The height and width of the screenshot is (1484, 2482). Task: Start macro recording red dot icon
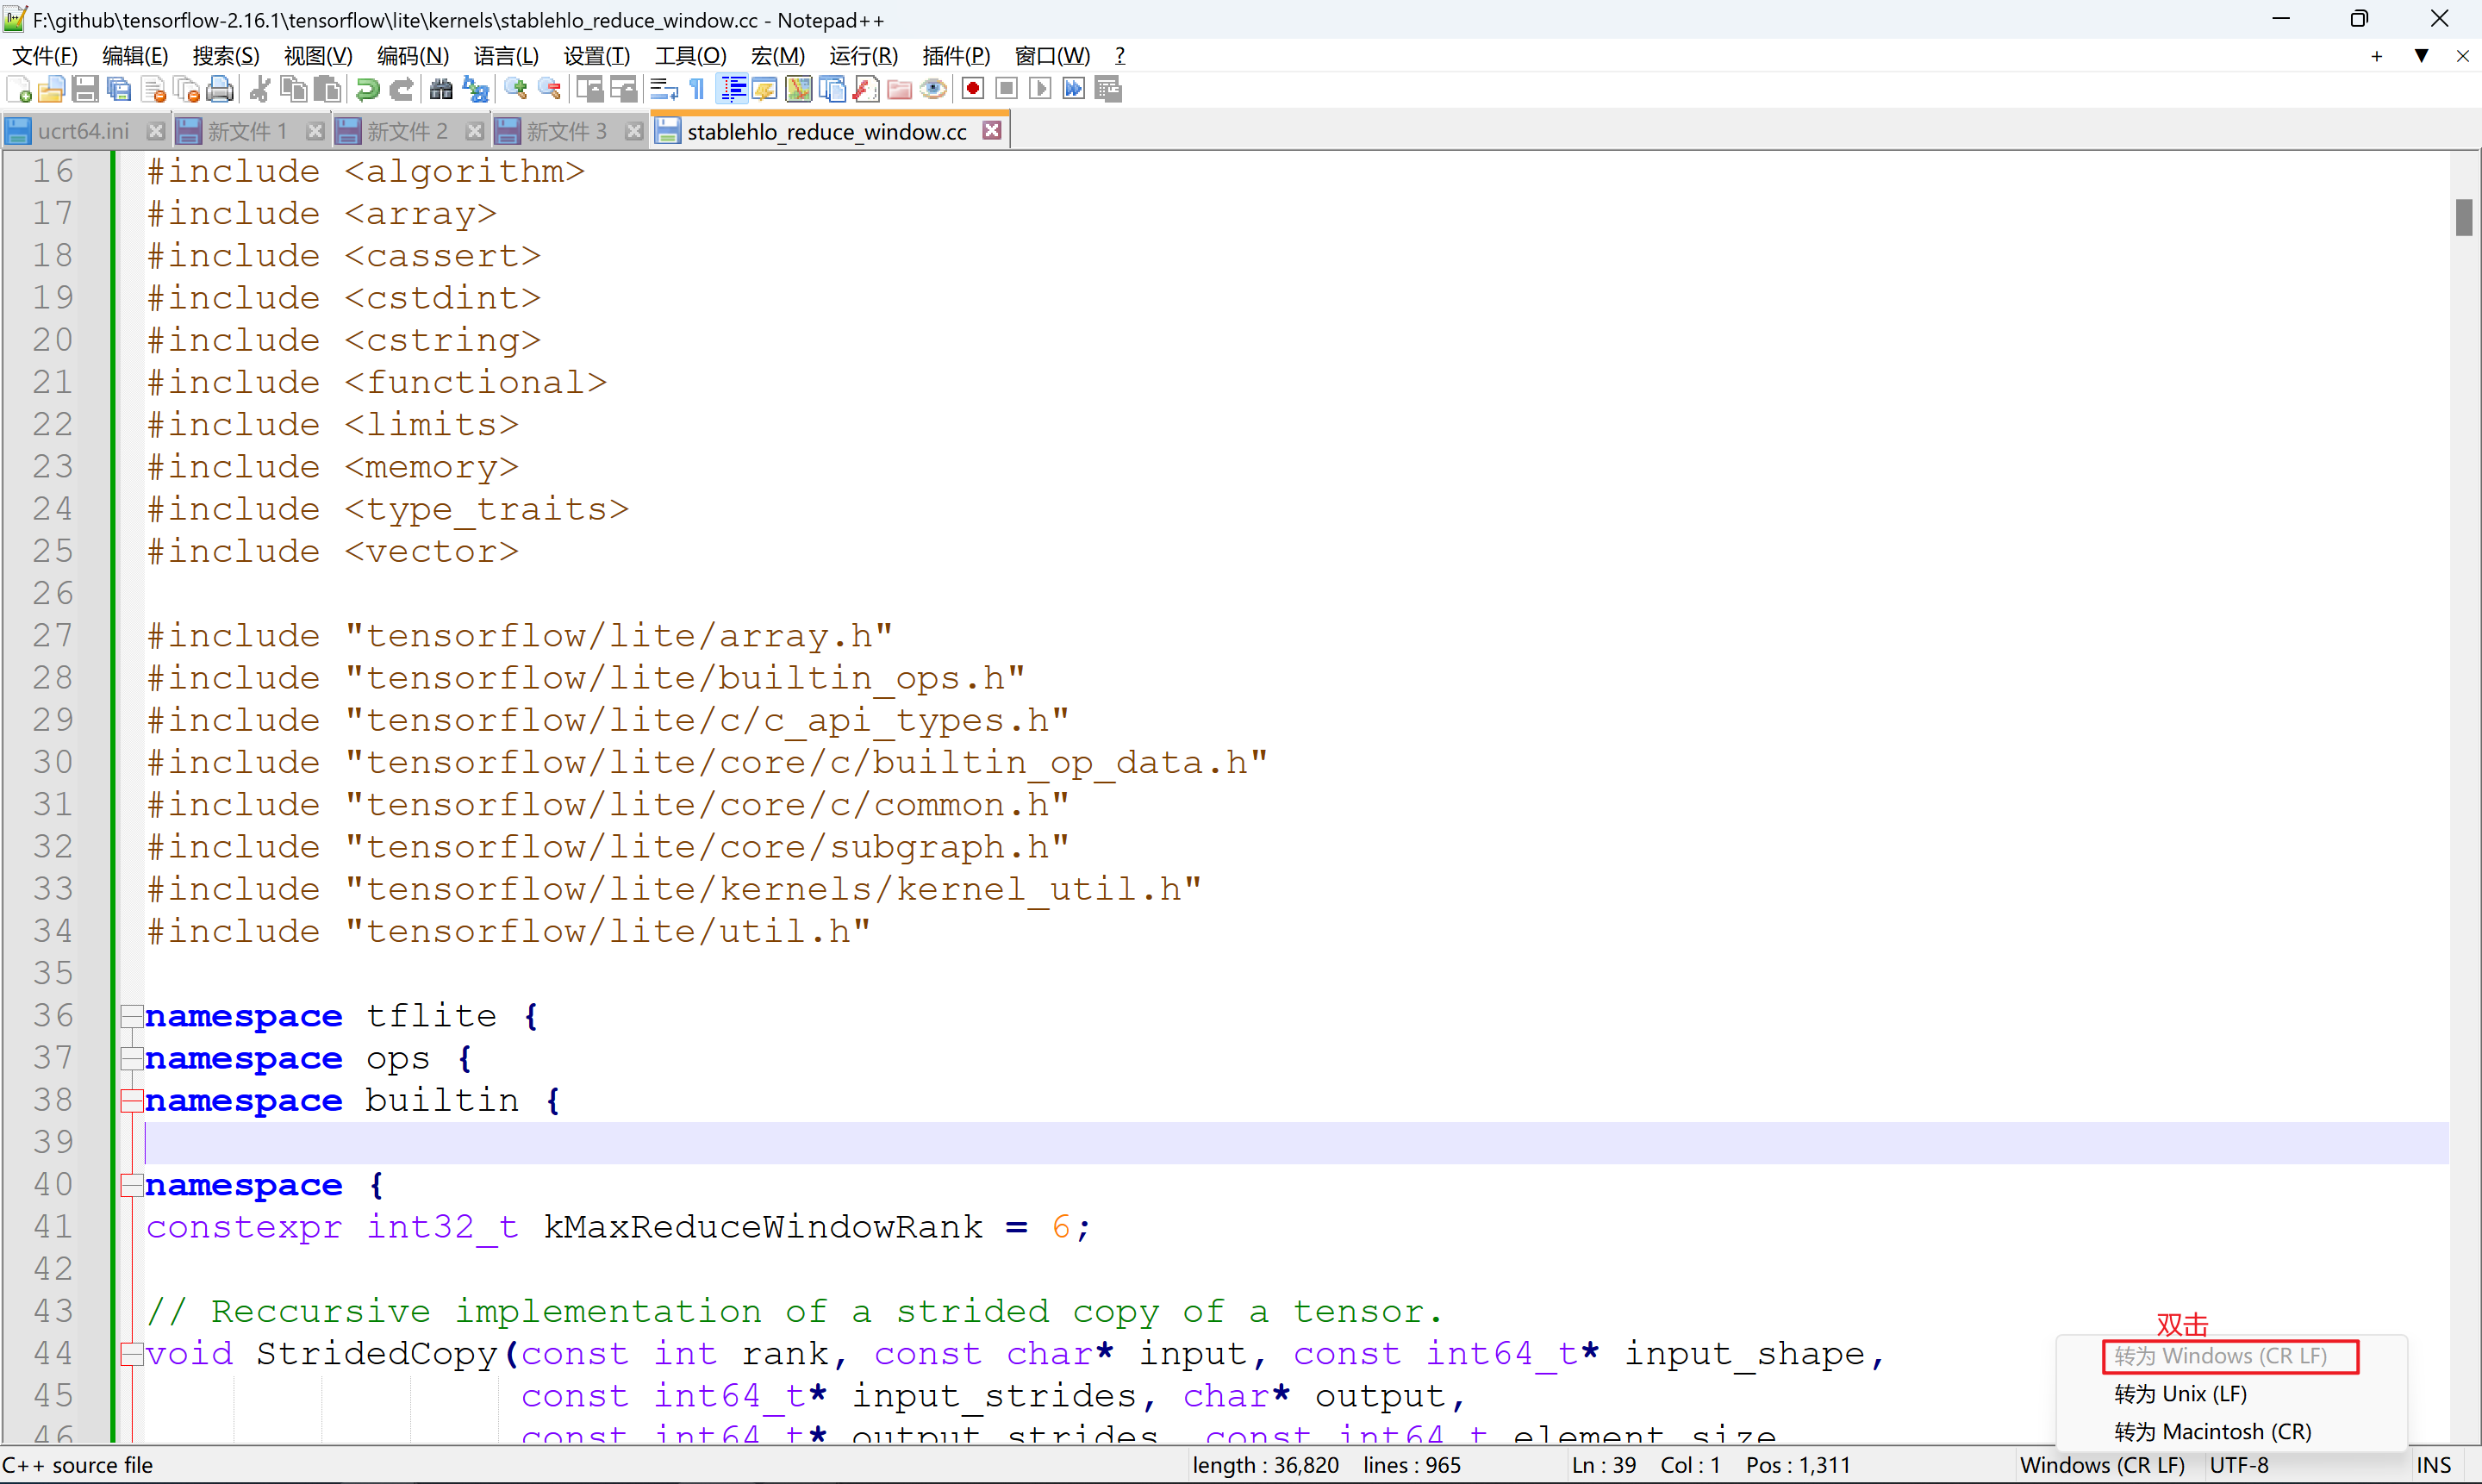point(973,90)
